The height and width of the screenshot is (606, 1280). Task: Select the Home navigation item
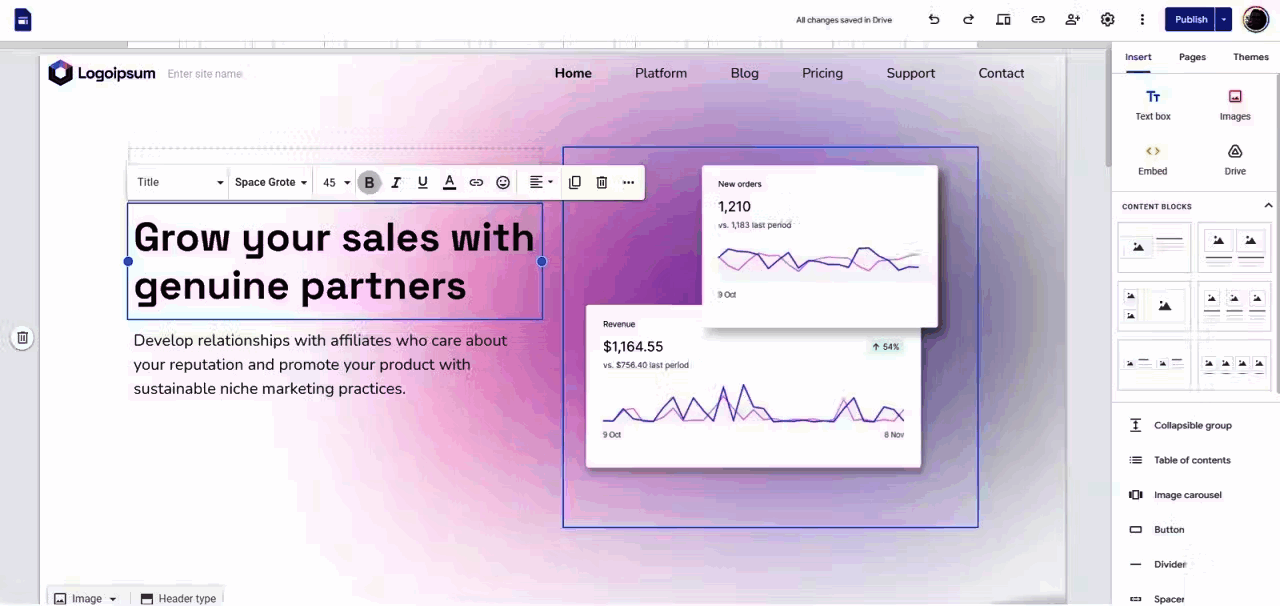(x=573, y=73)
